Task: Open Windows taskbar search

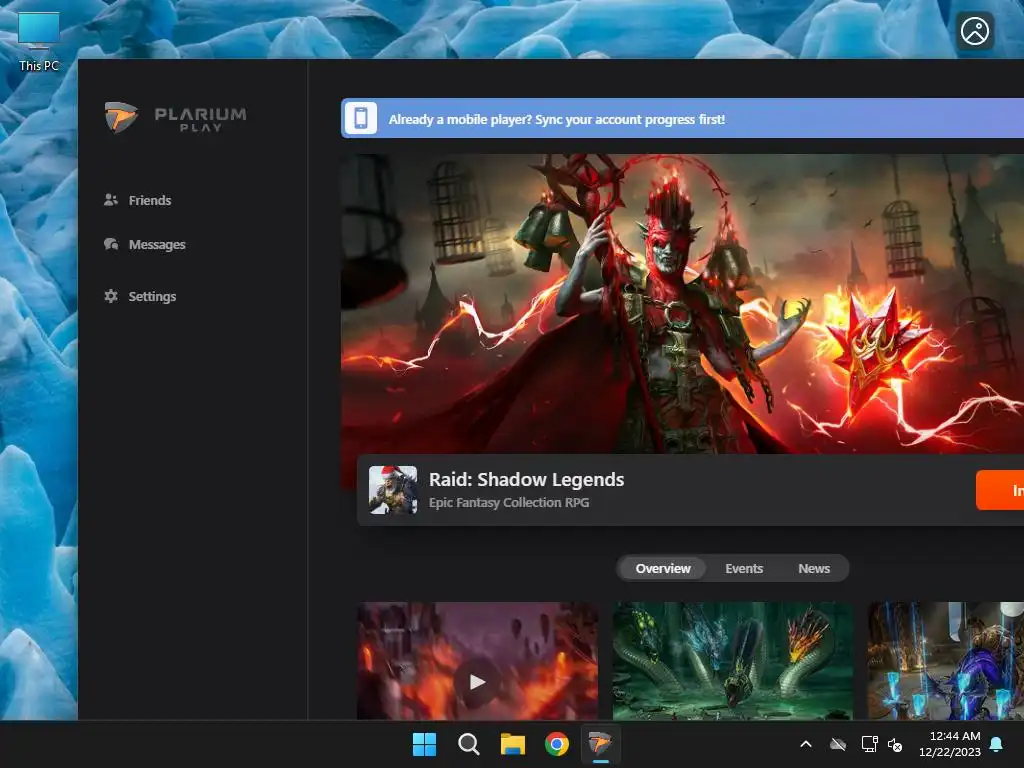Action: coord(468,744)
